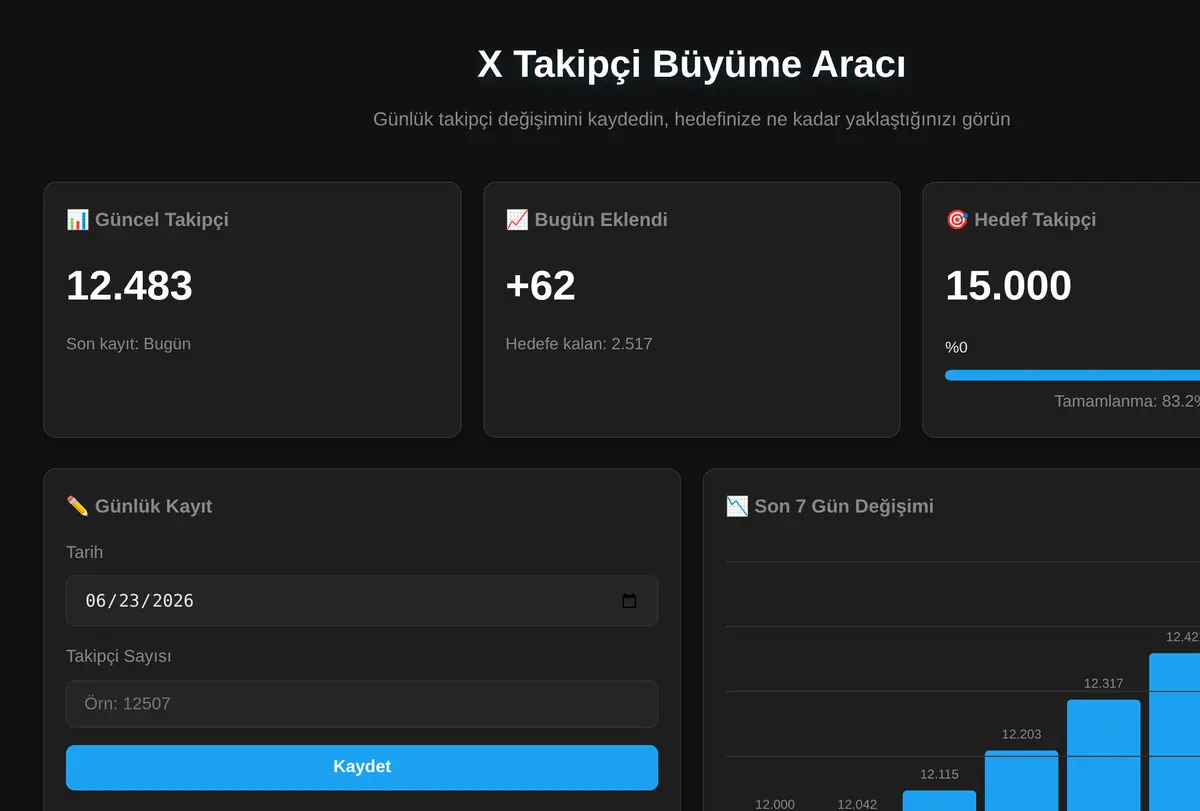Click the Kaydet button
Image resolution: width=1200 pixels, height=811 pixels.
pyautogui.click(x=362, y=767)
